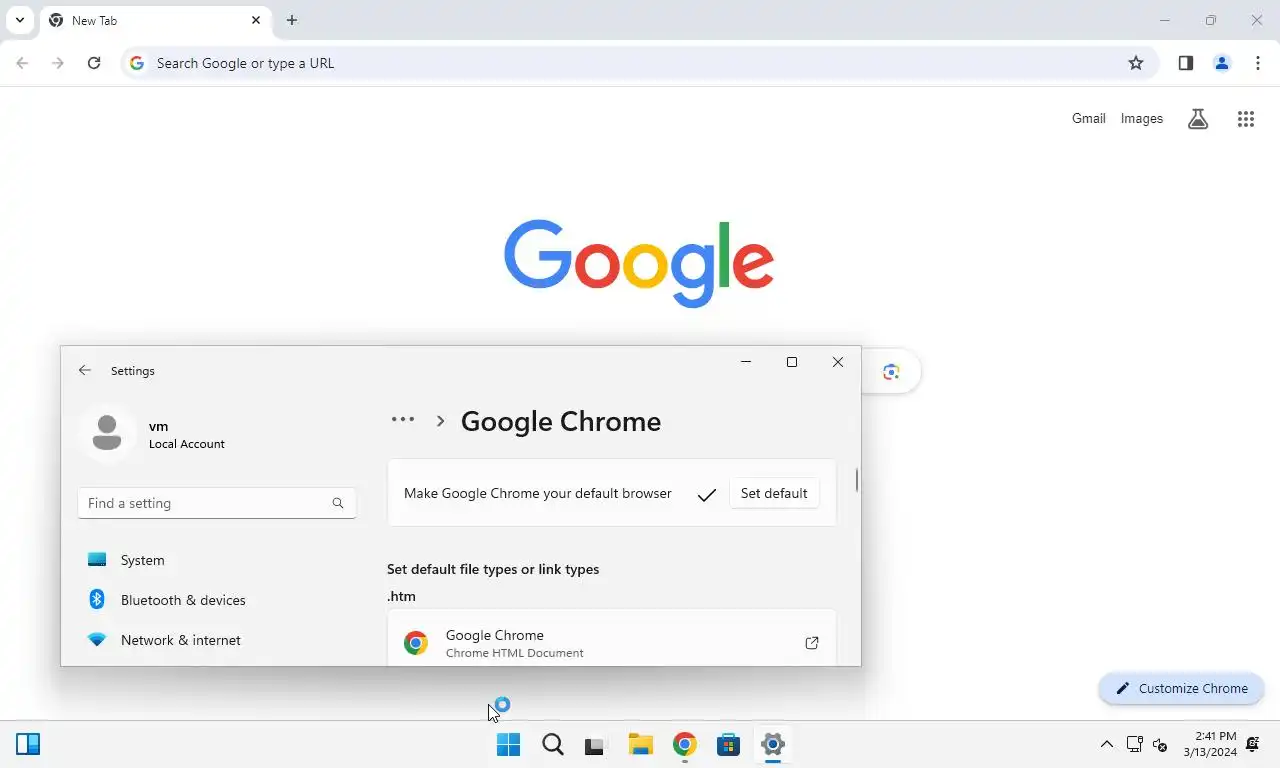Go forward in Chrome

tap(58, 63)
